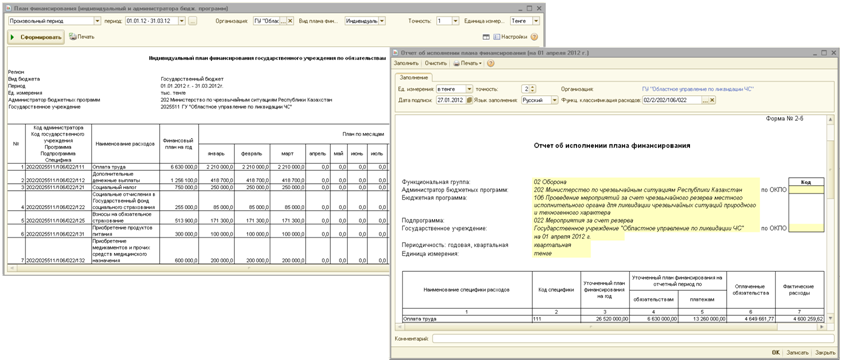
Task: Click ellipsis select button in Организация field of План window
Action: pos(284,21)
